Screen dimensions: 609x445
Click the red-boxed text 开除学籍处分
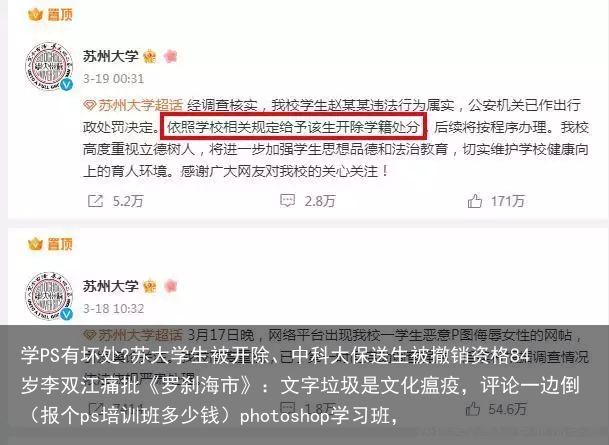pyautogui.click(x=378, y=127)
